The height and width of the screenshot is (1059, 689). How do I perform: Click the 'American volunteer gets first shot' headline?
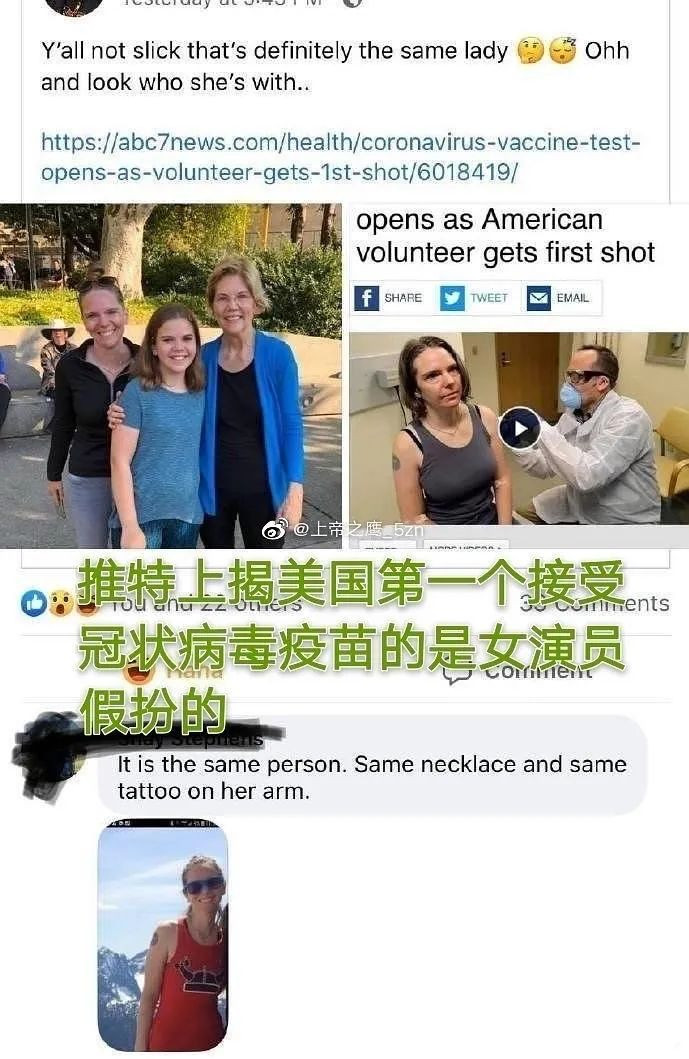click(x=505, y=236)
